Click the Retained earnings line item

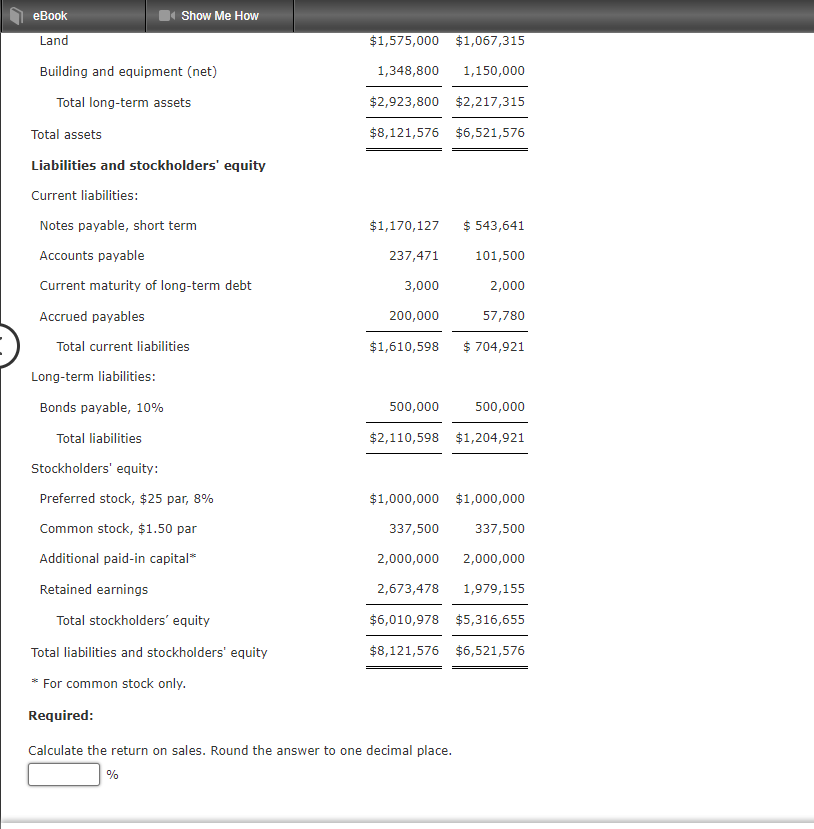94,589
